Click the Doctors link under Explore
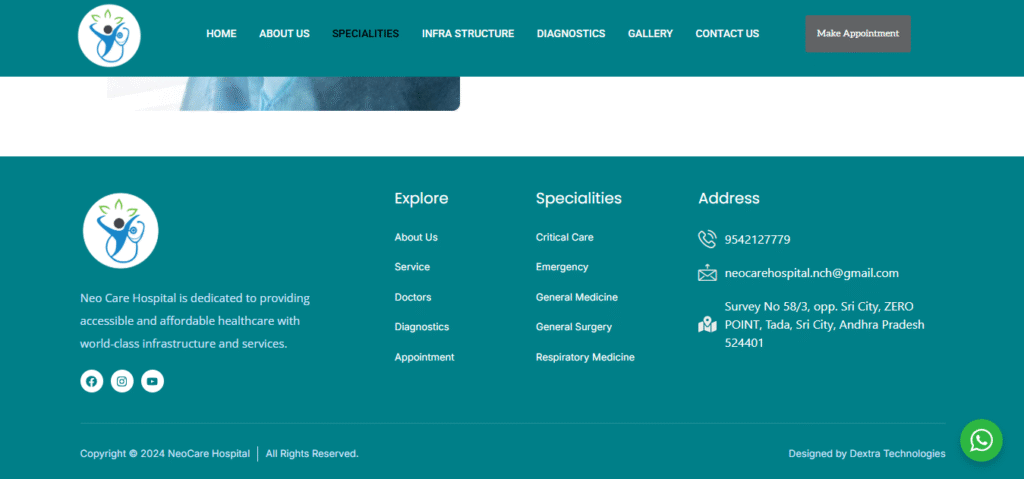This screenshot has width=1024, height=479. point(412,298)
